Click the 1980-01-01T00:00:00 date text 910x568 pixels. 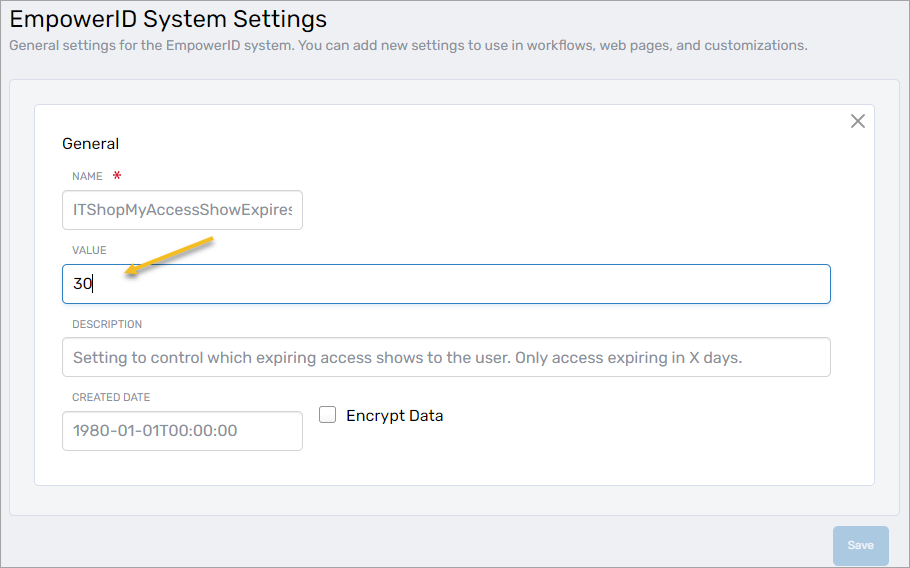pos(155,431)
